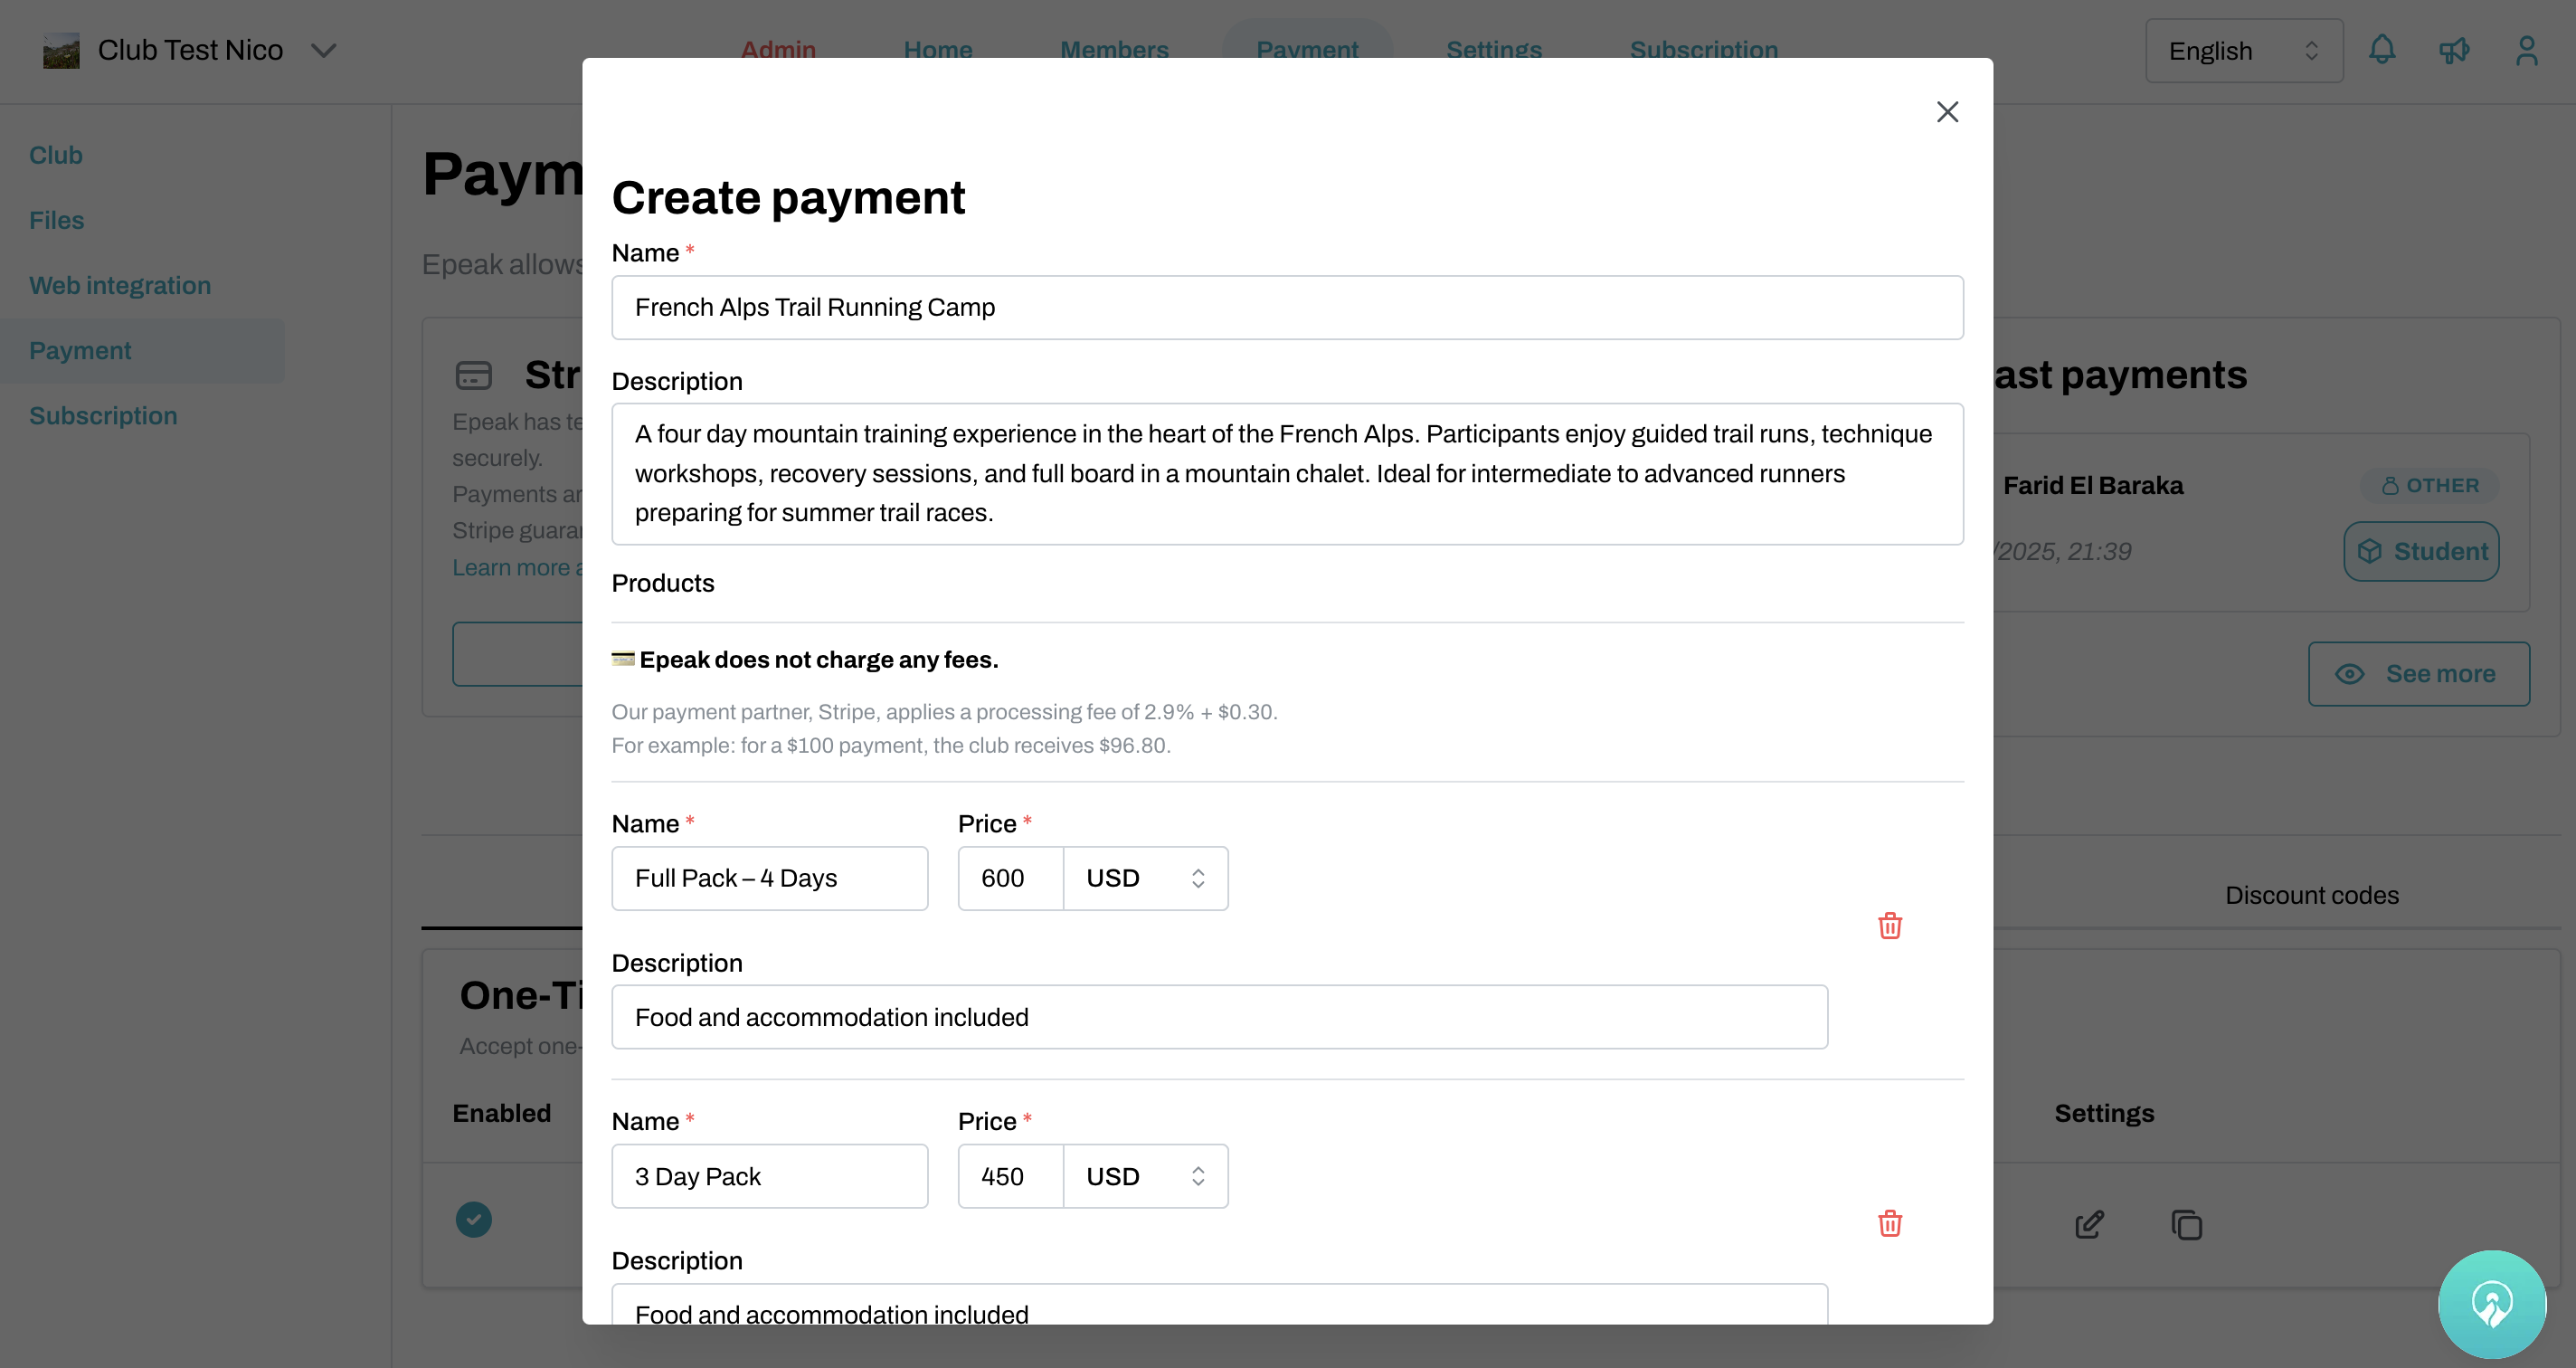Viewport: 2576px width, 1368px height.
Task: Open the Web integration sidebar link
Action: [x=120, y=285]
